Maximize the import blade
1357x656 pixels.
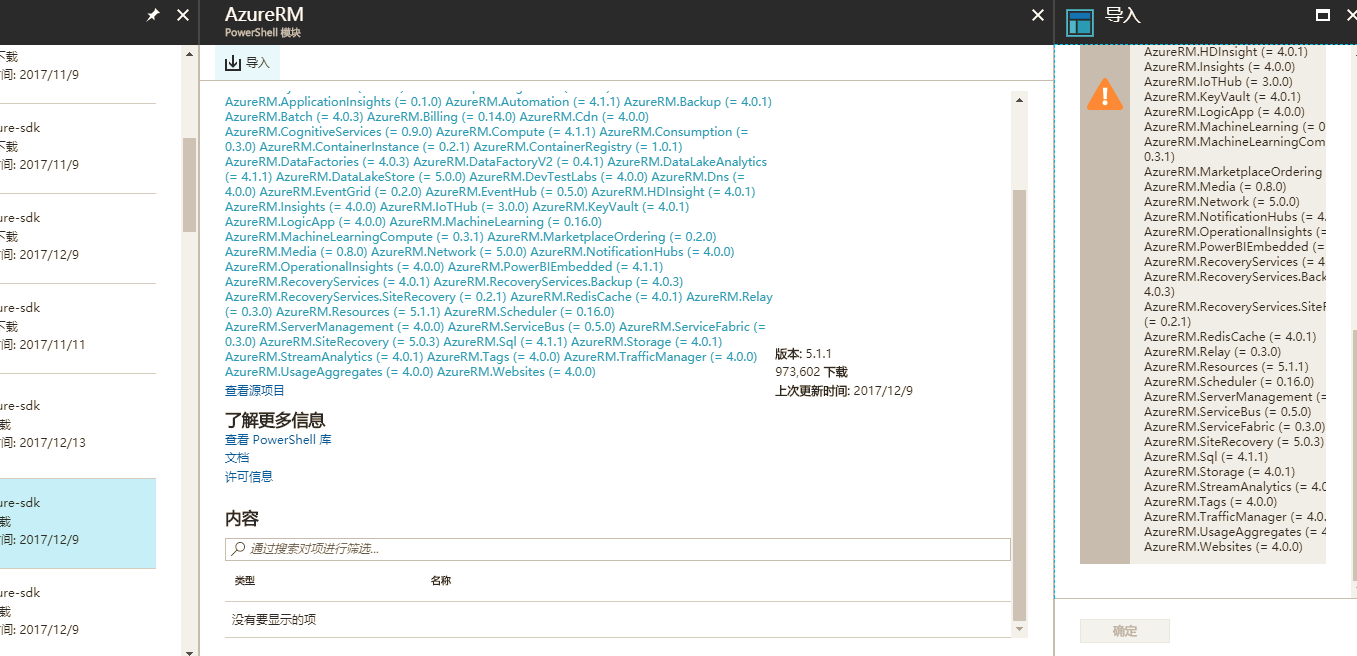[1323, 15]
